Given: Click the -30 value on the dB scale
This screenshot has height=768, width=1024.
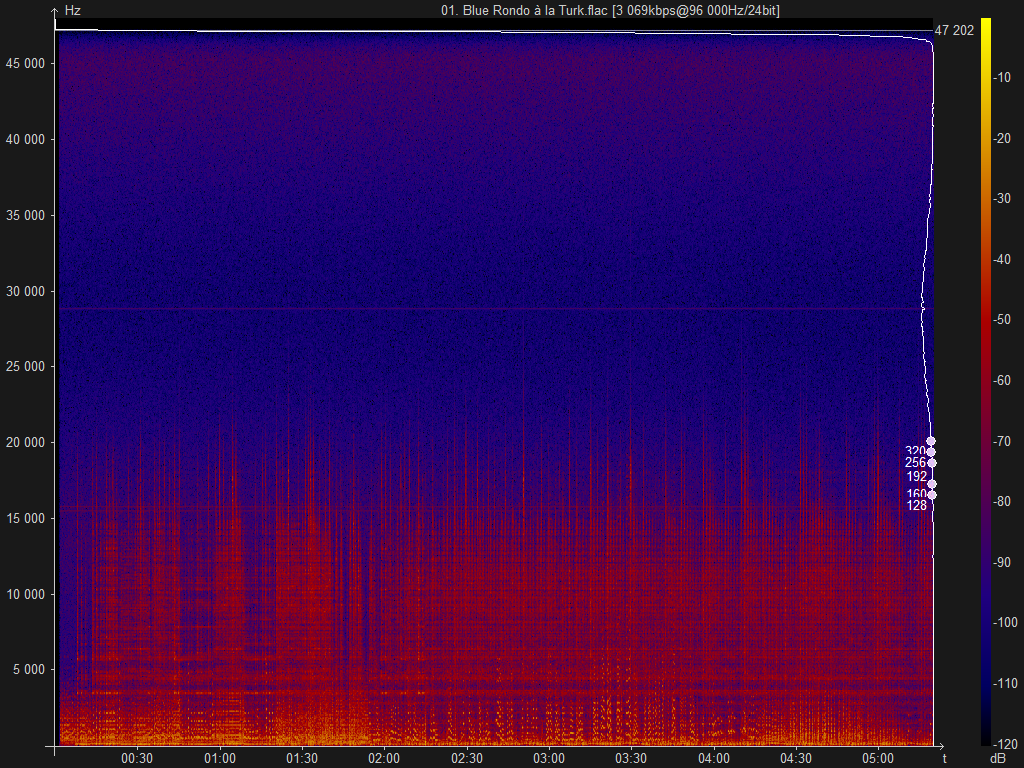Looking at the screenshot, I should point(1002,199).
